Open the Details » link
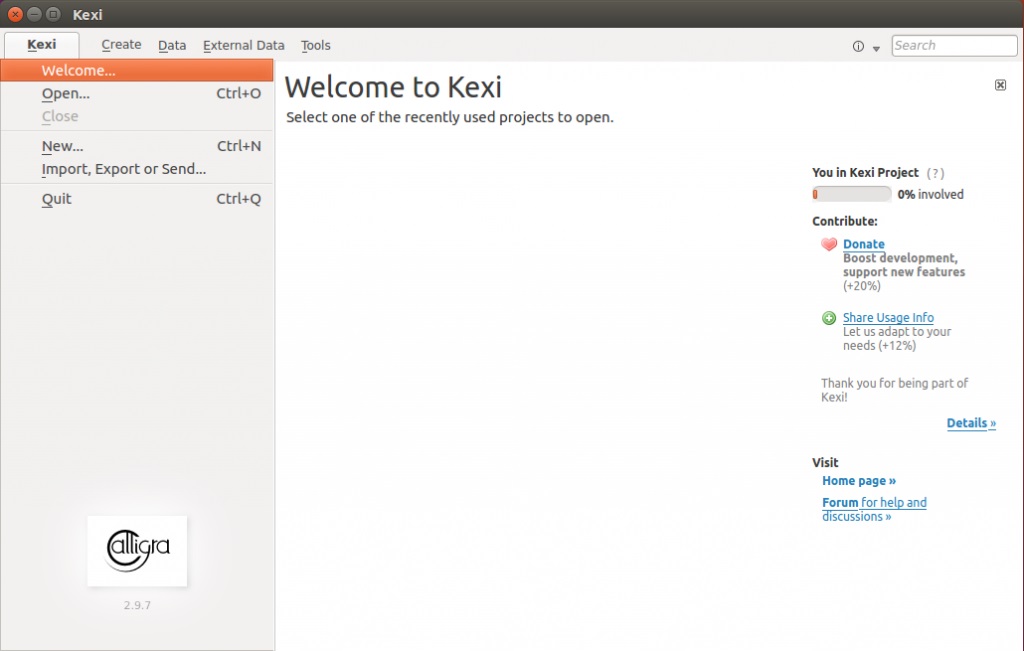Viewport: 1024px width, 651px height. tap(971, 423)
